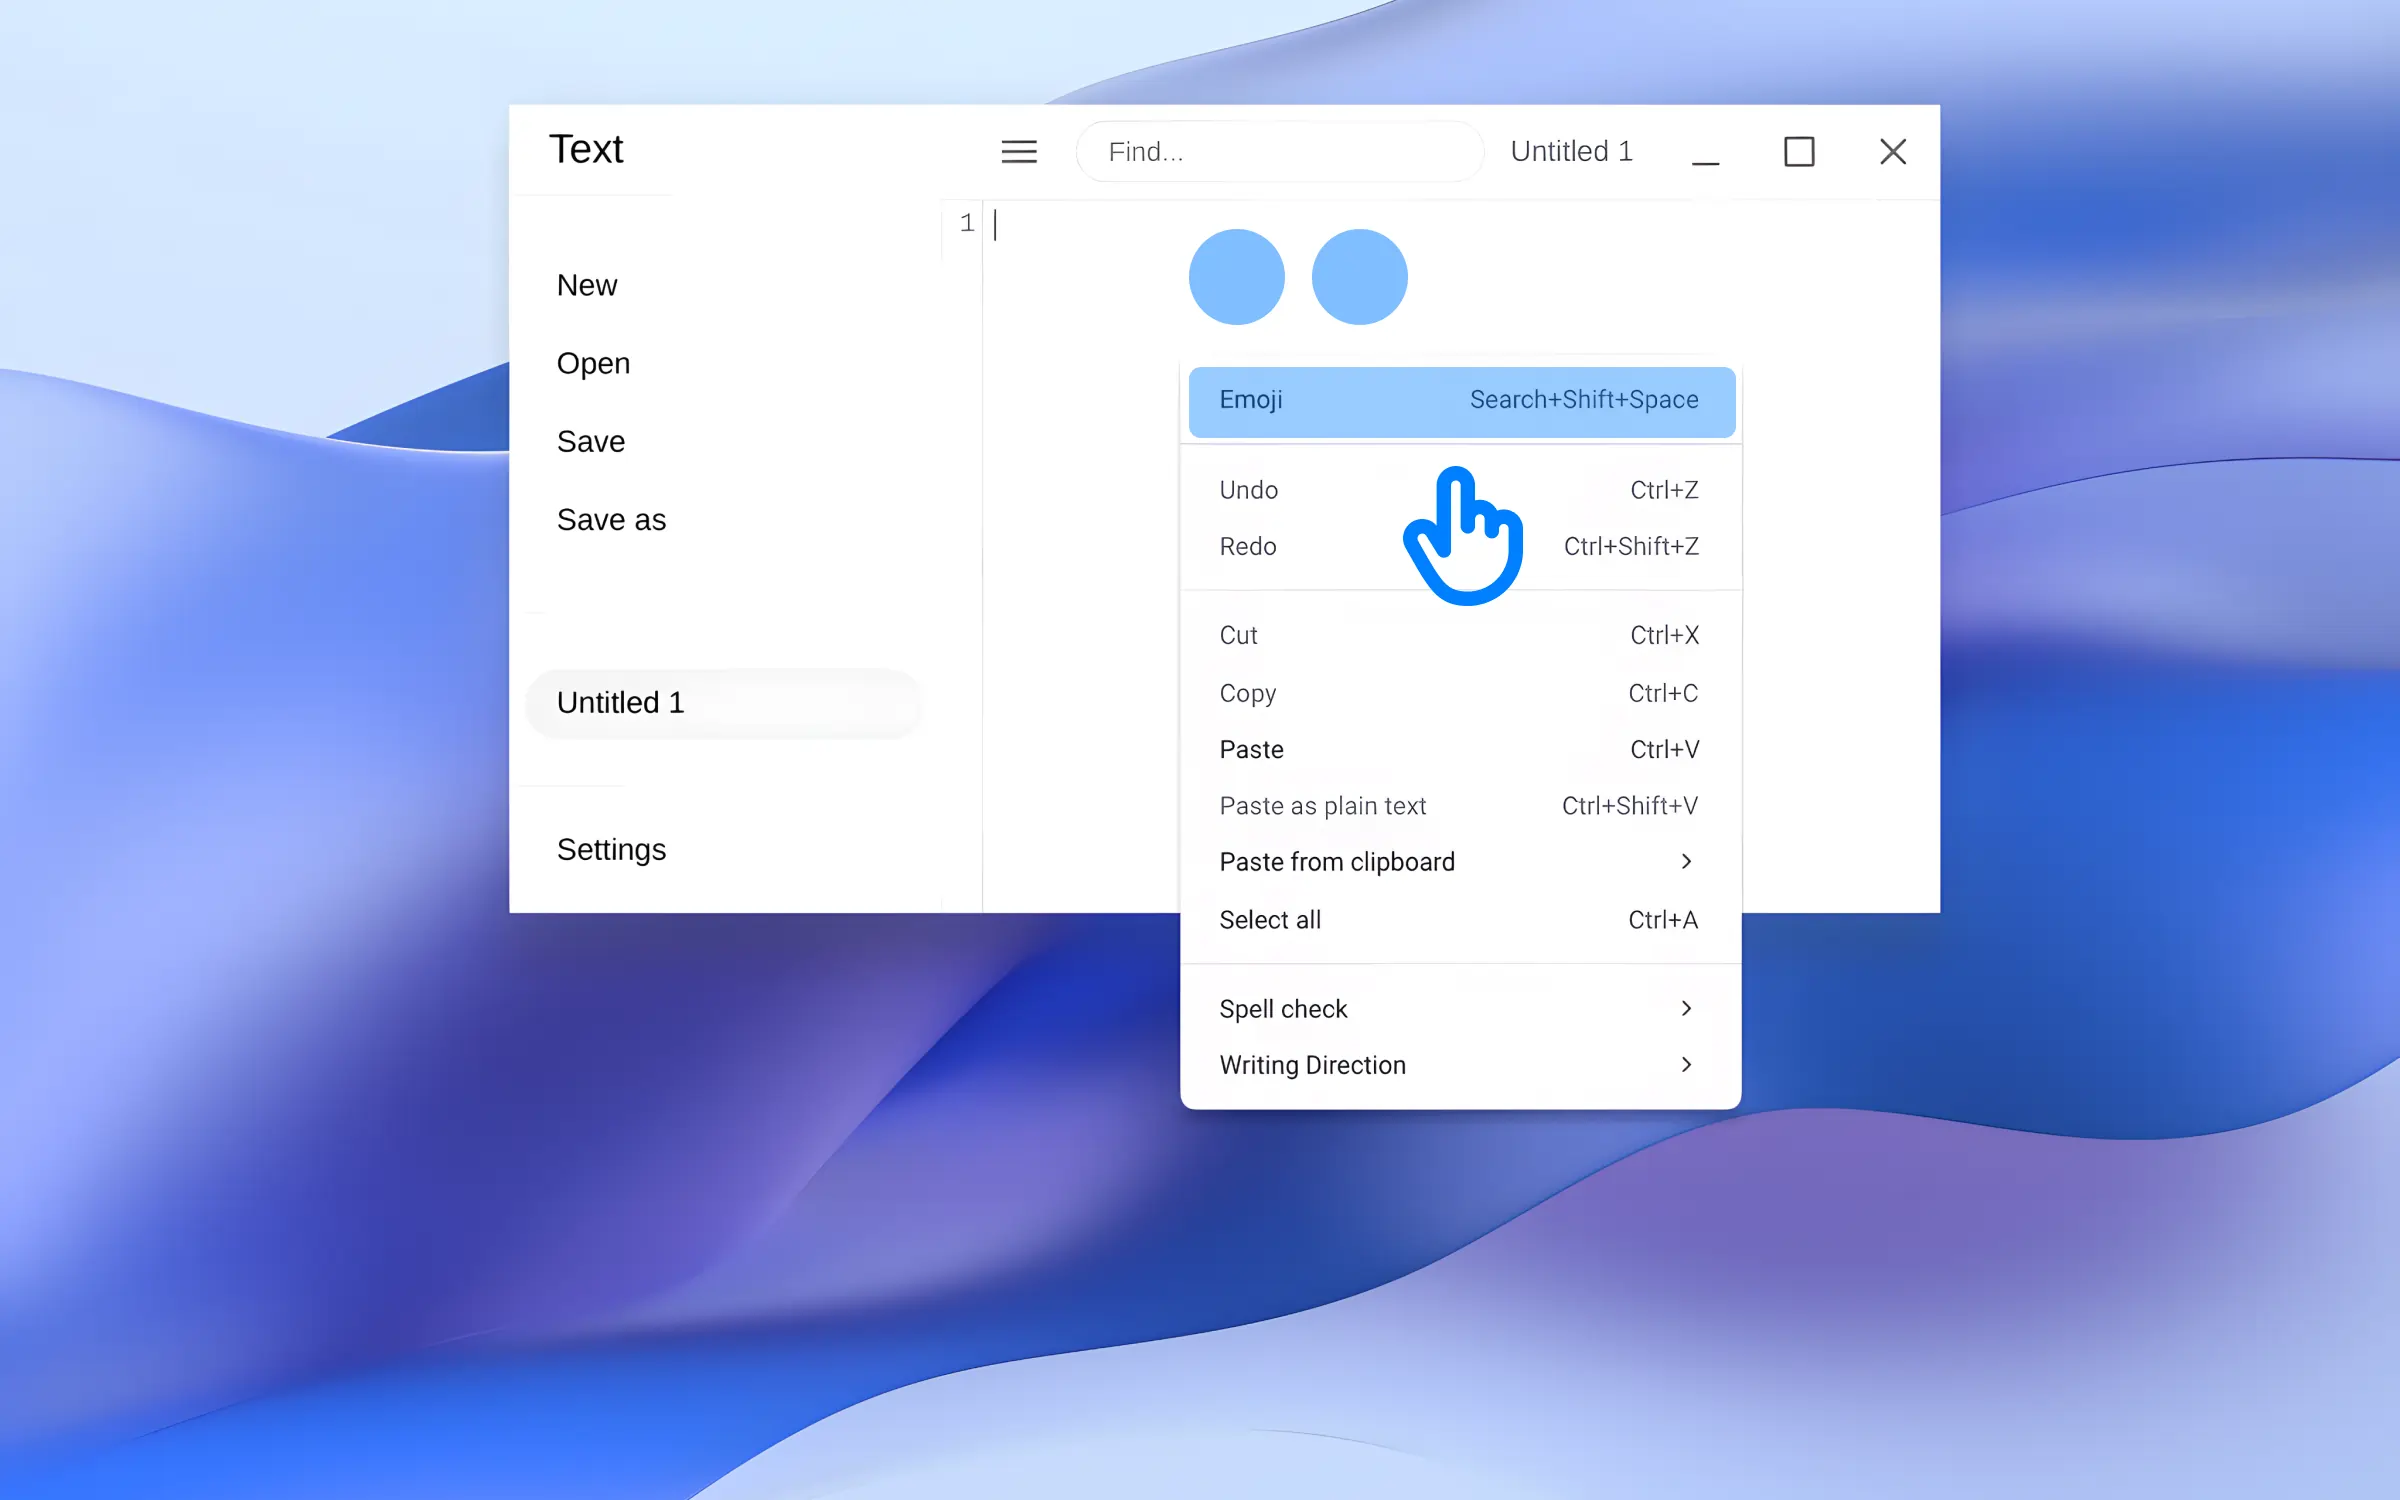This screenshot has height=1500, width=2400.
Task: Click the Find search field
Action: point(1279,151)
